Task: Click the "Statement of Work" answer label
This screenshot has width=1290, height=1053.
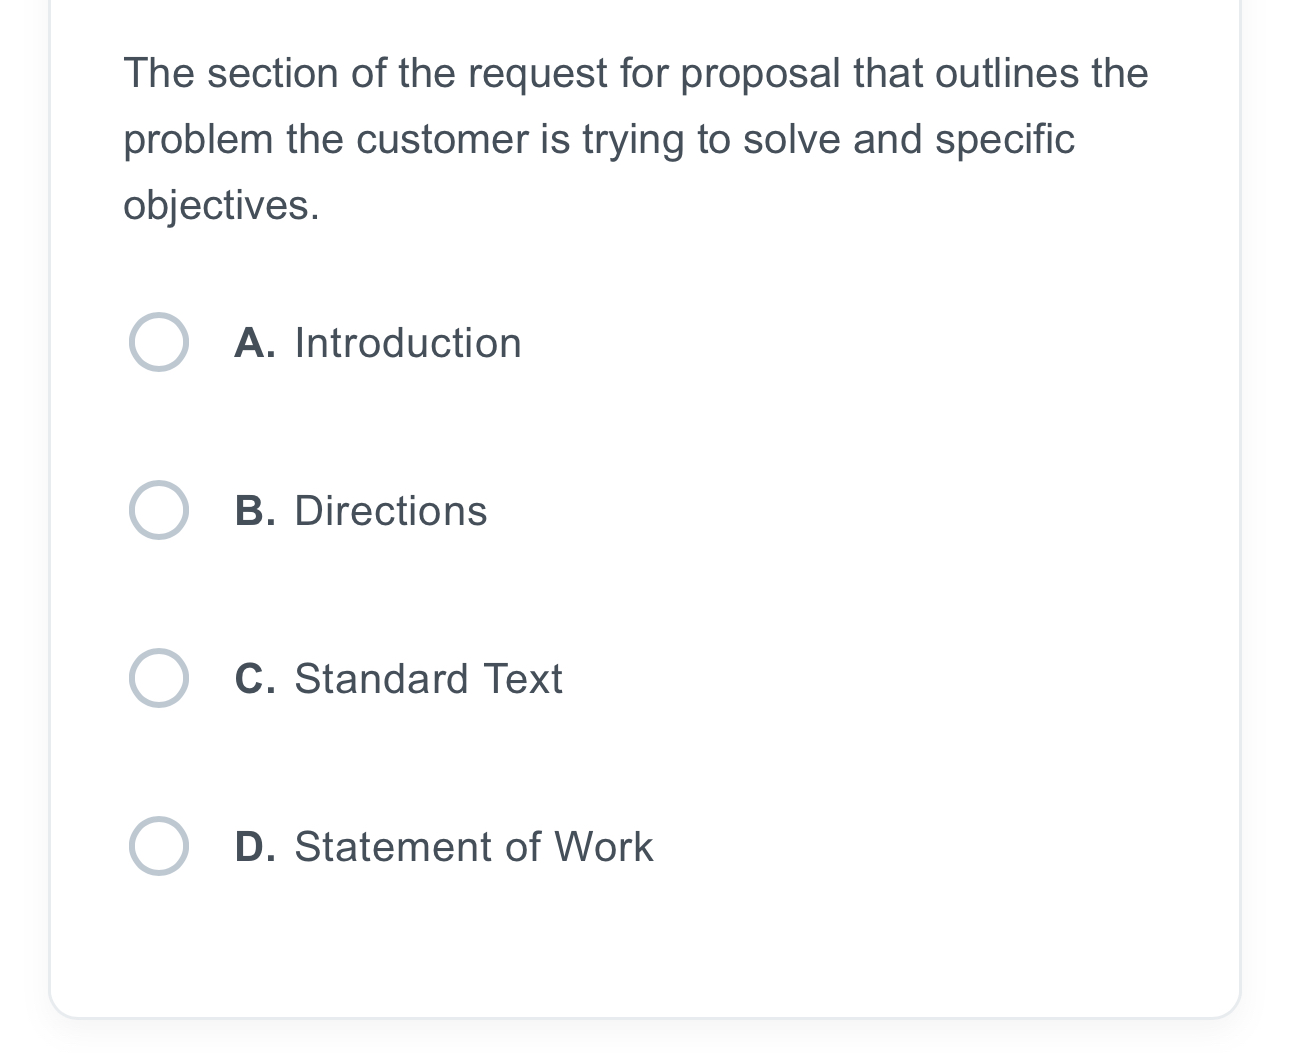Action: (473, 847)
